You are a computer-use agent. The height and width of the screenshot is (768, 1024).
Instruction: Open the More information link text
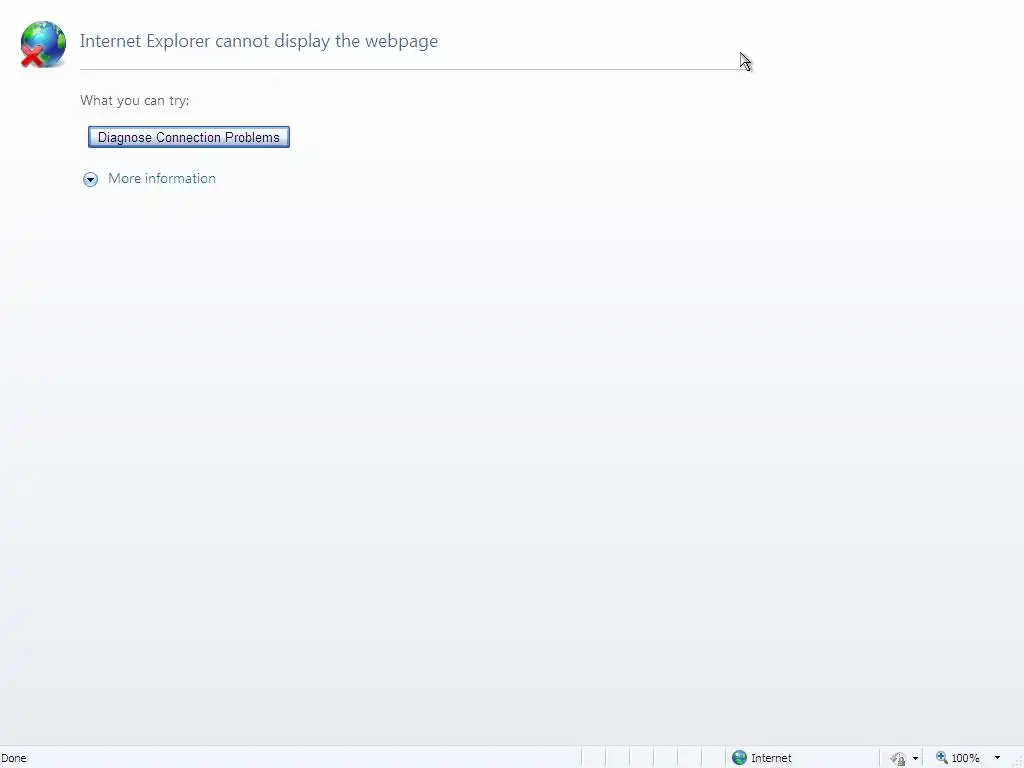(x=162, y=178)
